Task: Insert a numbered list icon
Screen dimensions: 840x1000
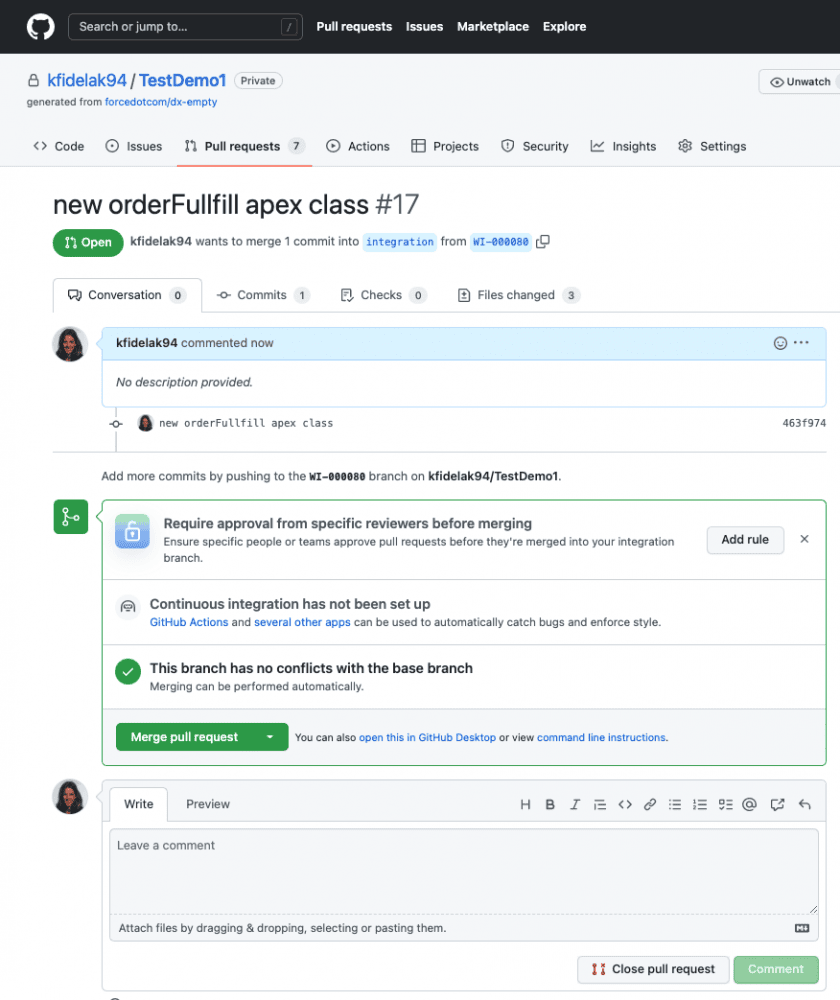Action: [700, 805]
